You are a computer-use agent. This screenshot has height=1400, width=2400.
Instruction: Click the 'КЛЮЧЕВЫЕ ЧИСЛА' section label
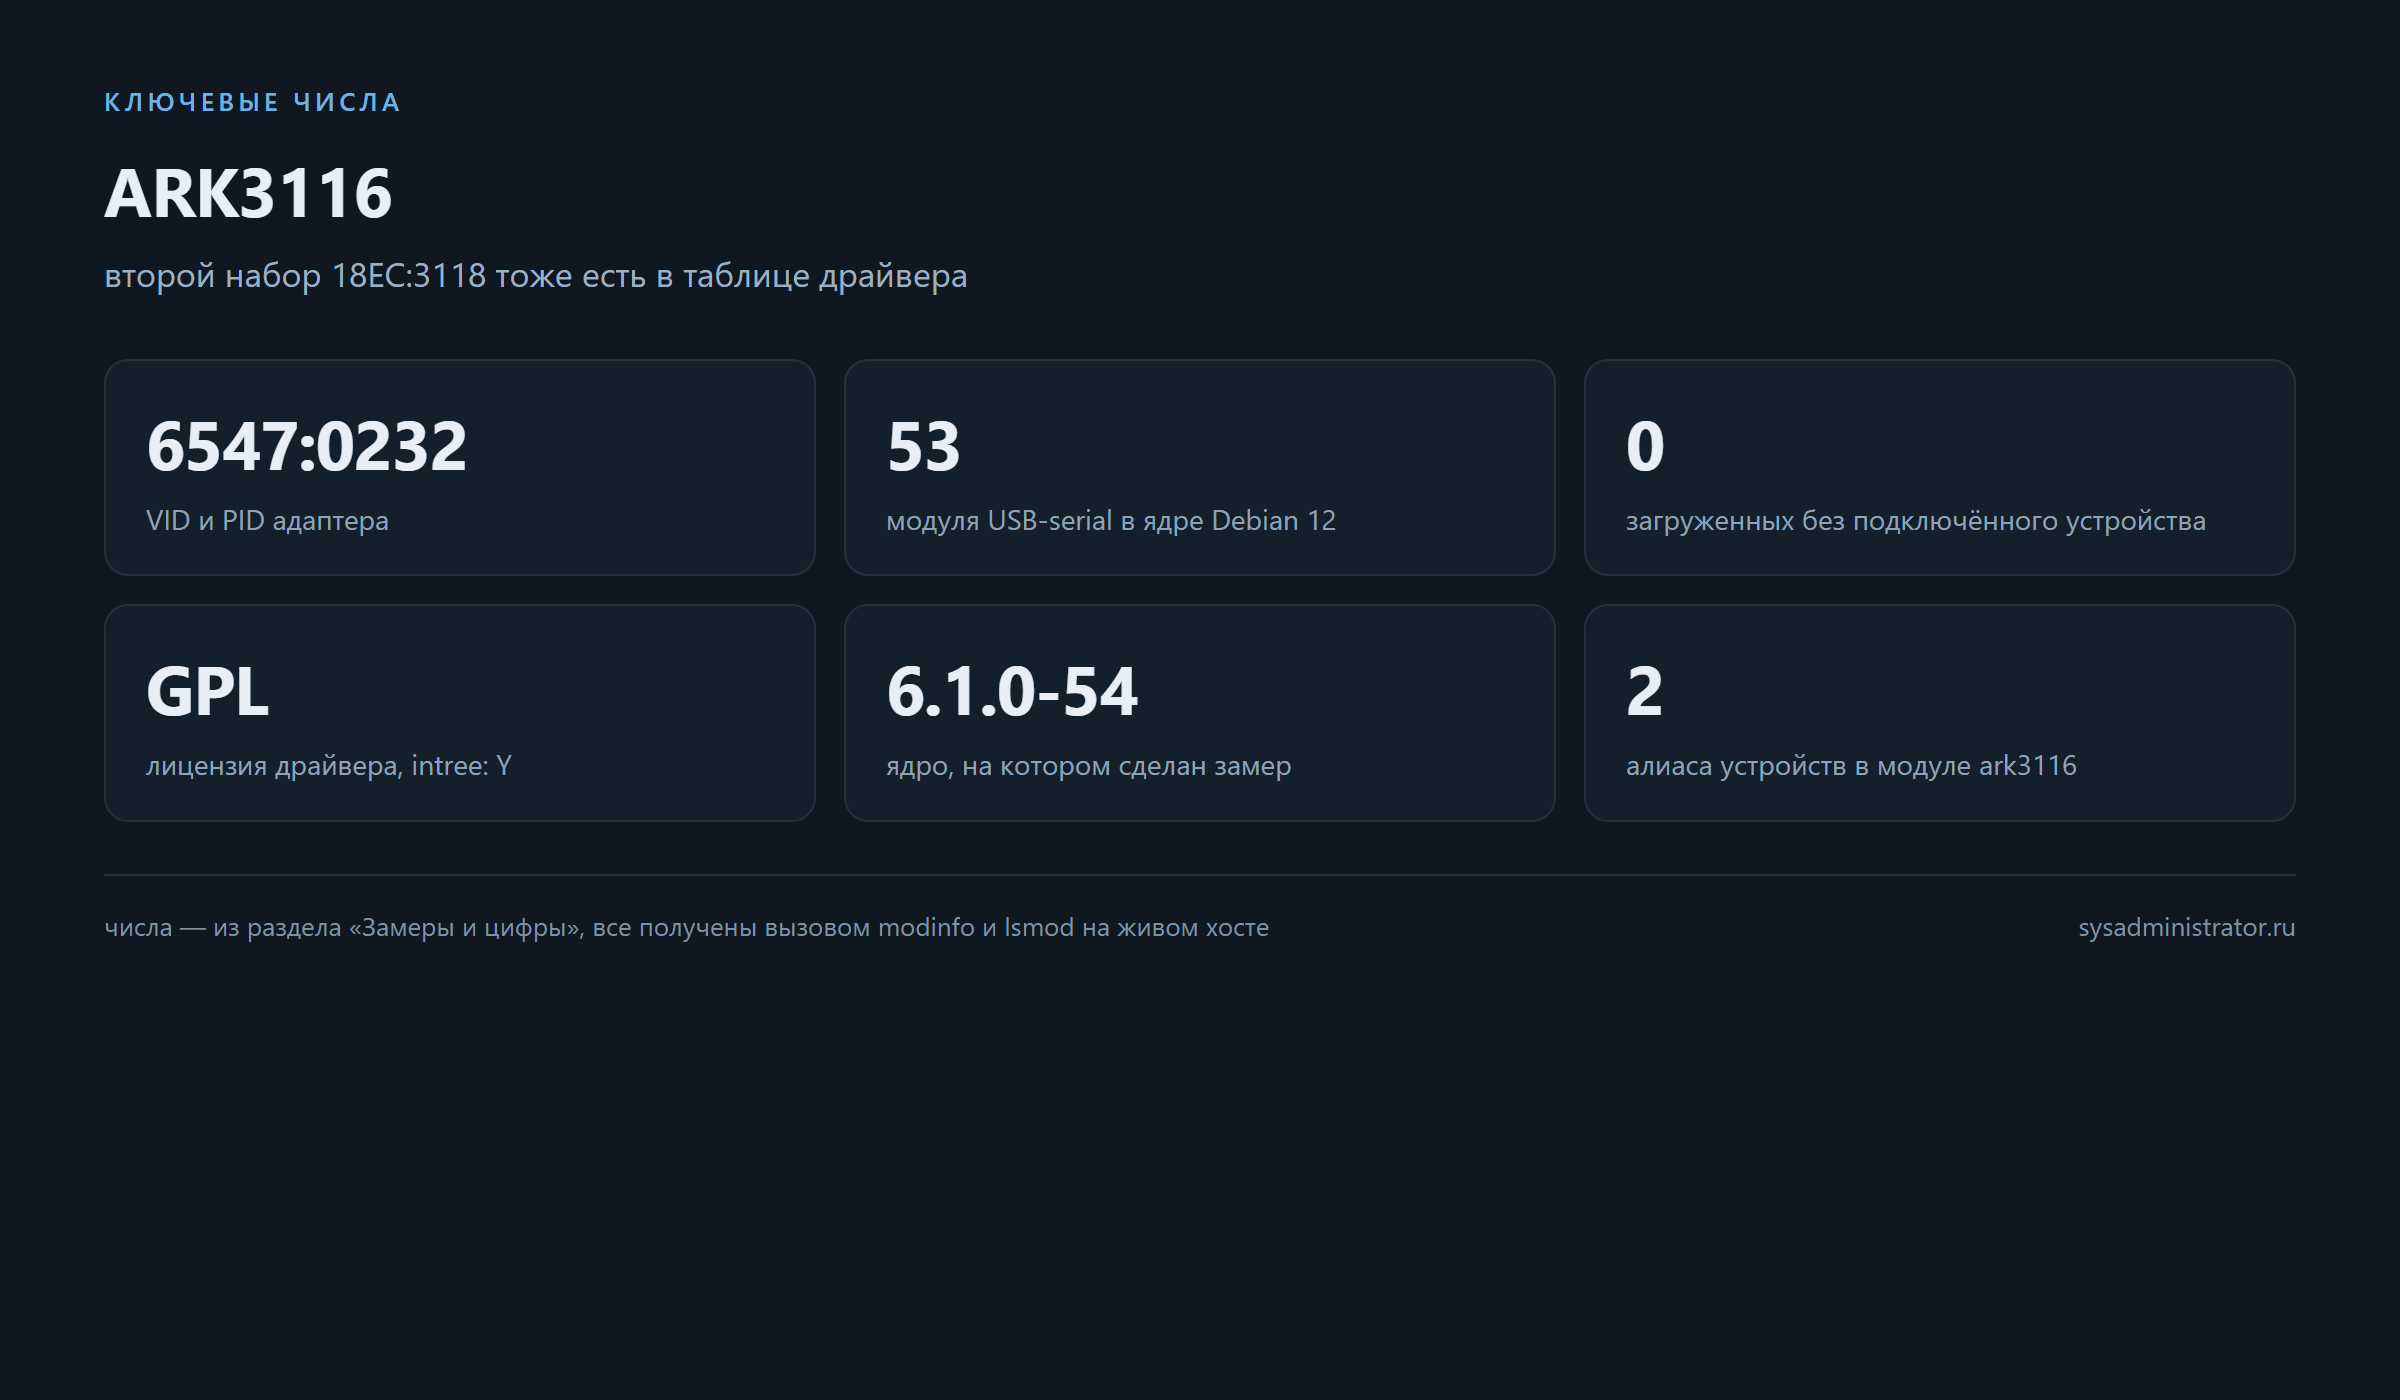(252, 102)
